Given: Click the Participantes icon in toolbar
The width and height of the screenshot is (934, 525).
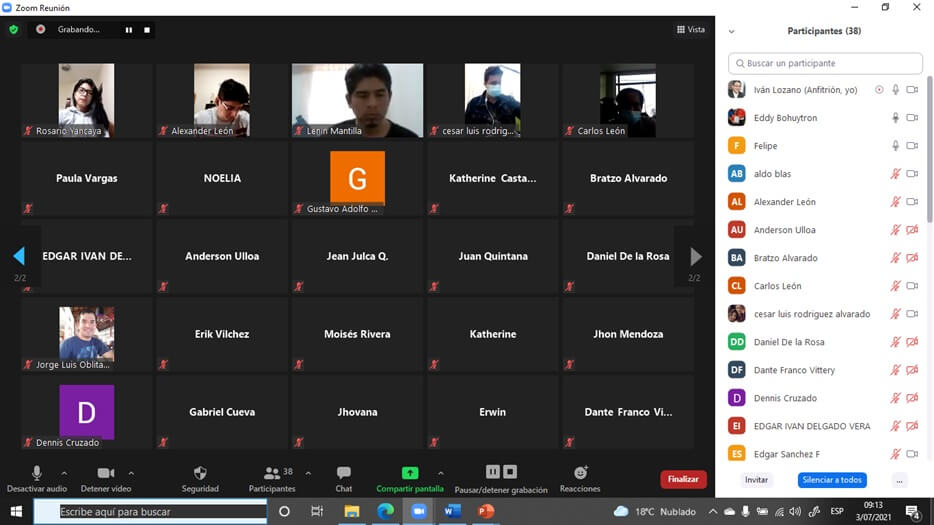Looking at the screenshot, I should [271, 473].
